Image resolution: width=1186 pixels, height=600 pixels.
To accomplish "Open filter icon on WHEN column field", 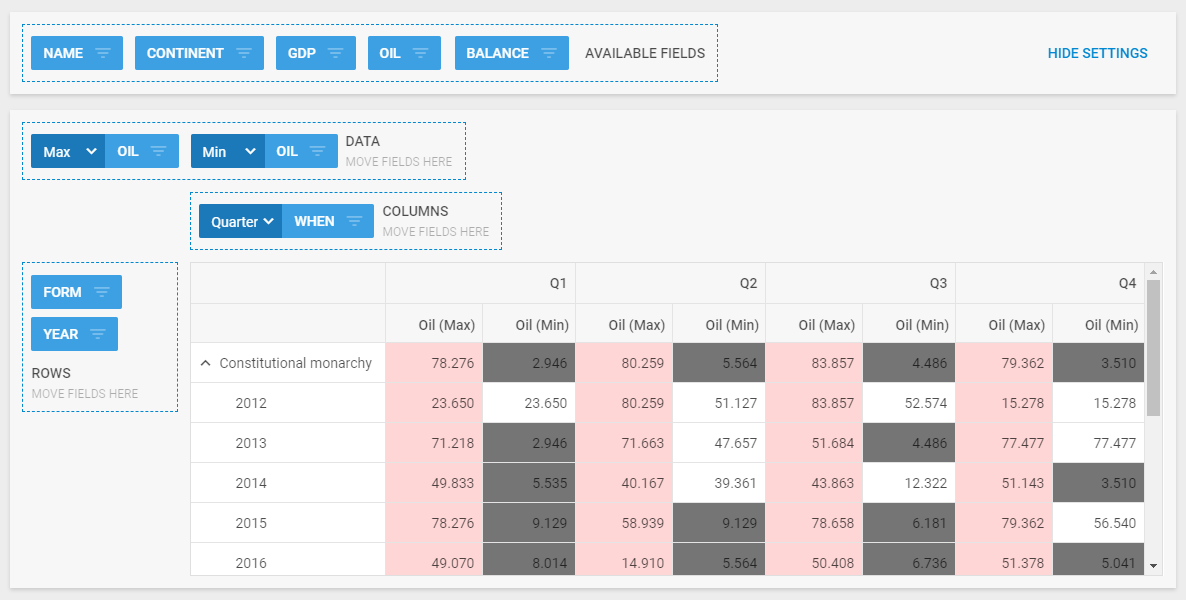I will click(354, 221).
